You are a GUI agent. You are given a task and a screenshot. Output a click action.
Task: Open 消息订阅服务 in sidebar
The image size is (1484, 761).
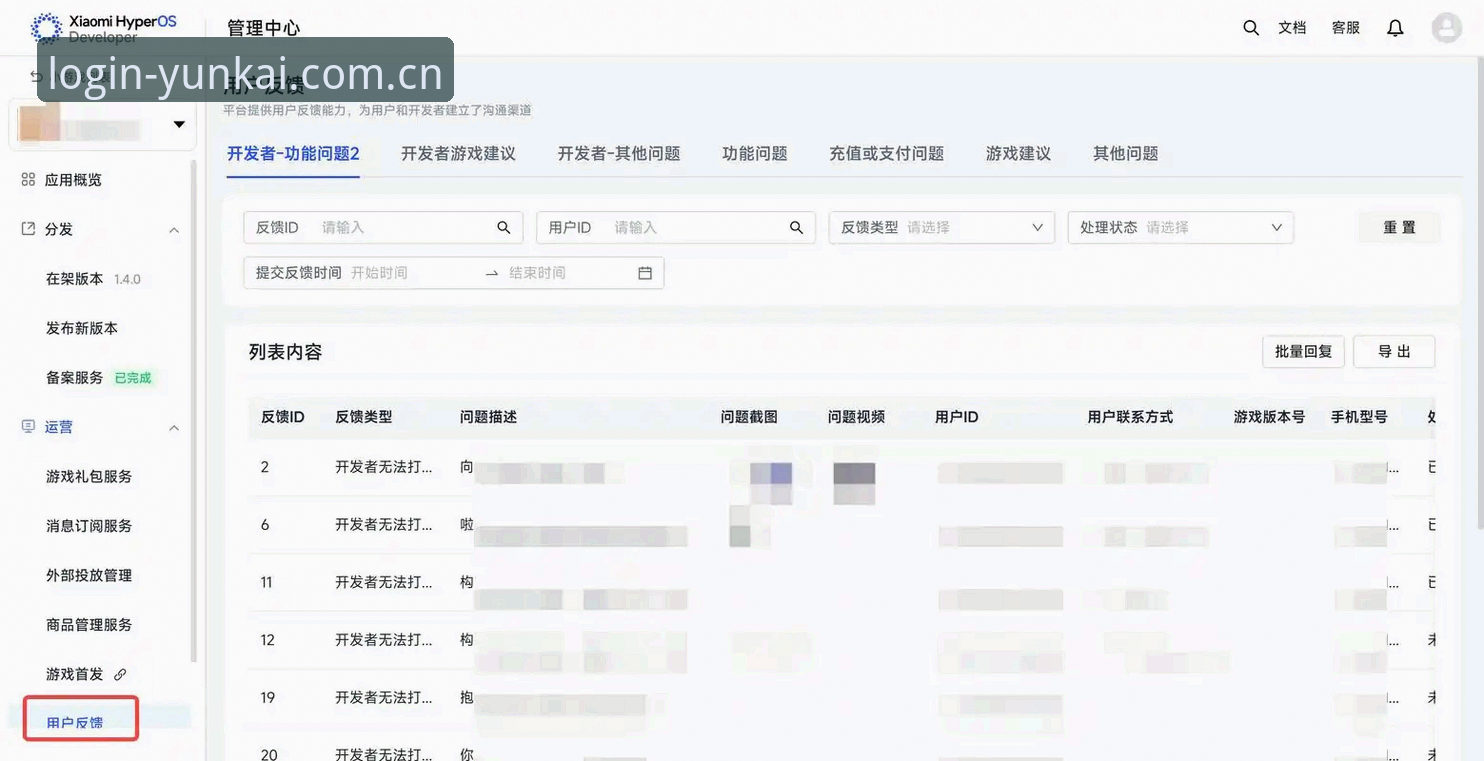(89, 526)
